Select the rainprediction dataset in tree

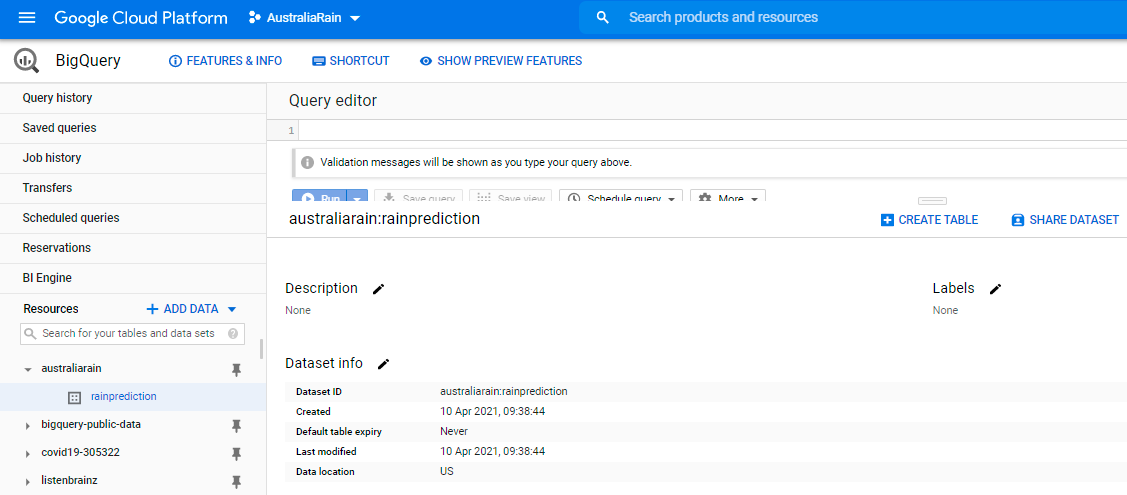click(x=123, y=397)
